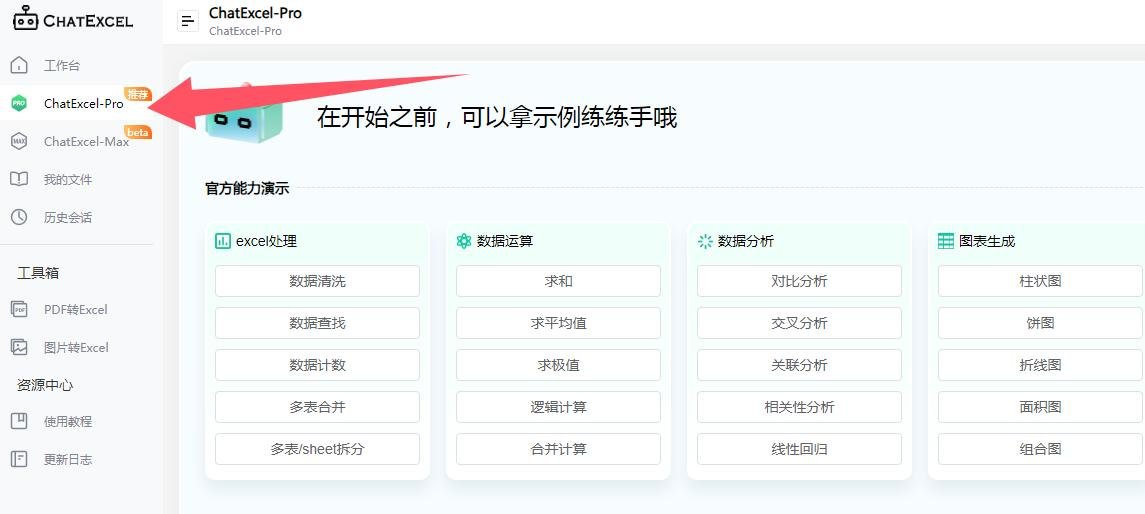
Task: Click the 官方能力演示 heading
Action: pos(247,188)
